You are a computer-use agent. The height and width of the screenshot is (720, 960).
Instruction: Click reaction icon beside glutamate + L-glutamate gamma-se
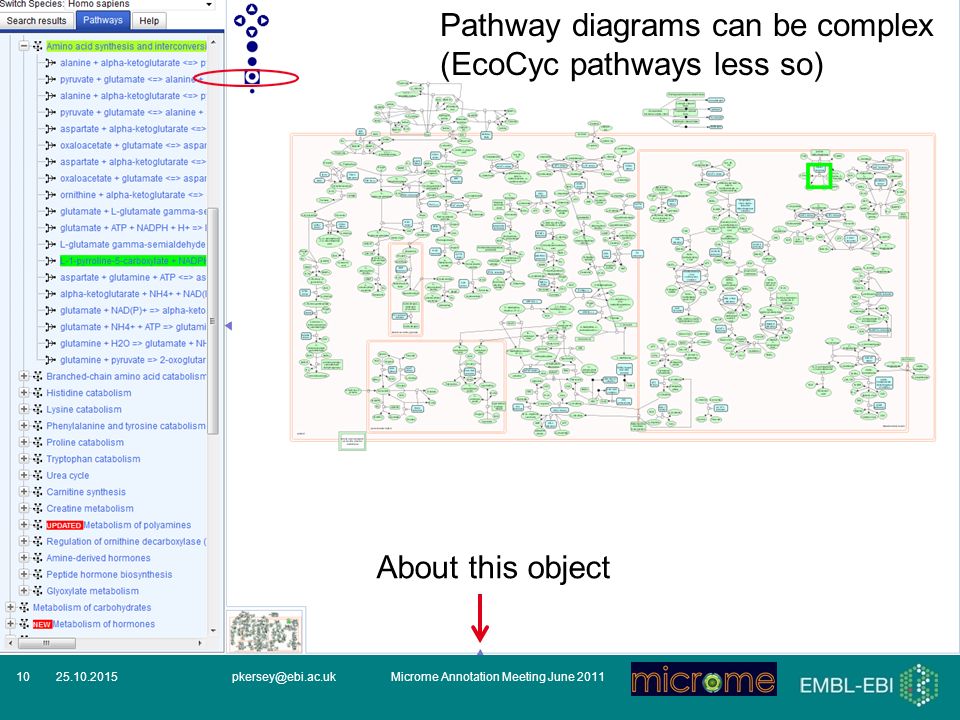point(51,211)
